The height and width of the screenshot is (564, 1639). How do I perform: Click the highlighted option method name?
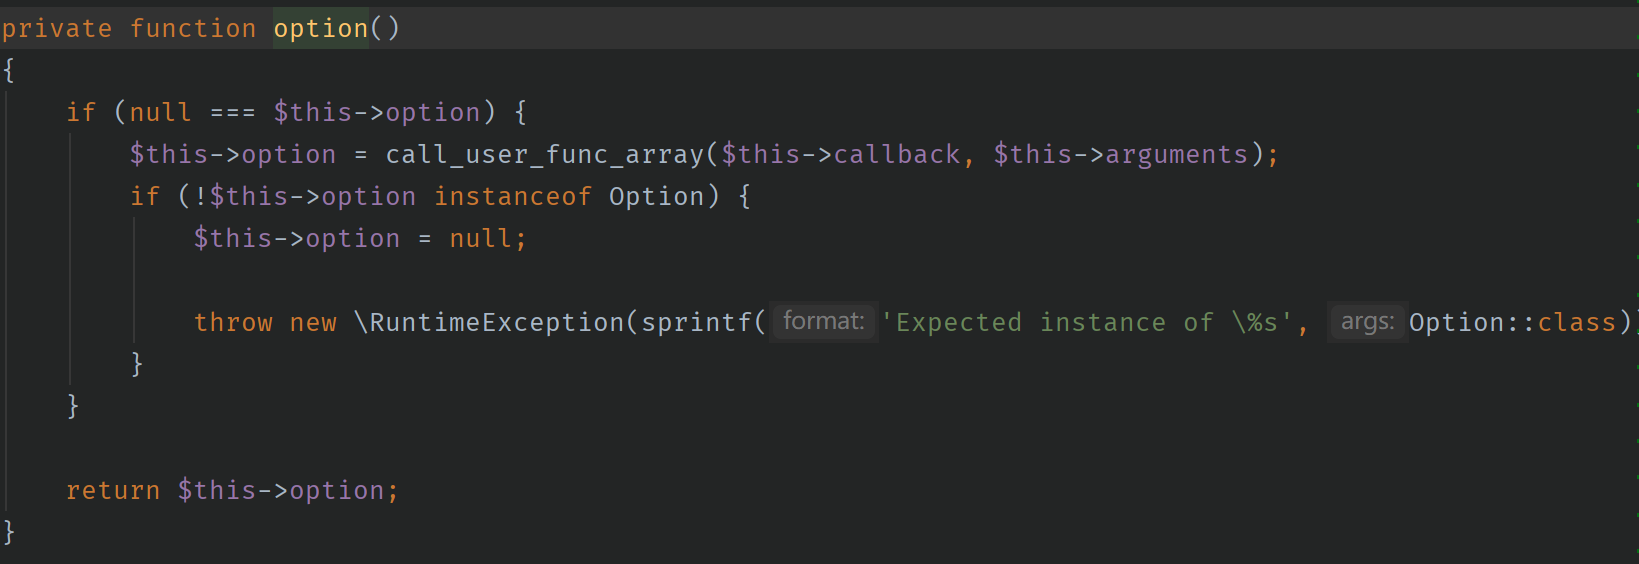click(320, 28)
